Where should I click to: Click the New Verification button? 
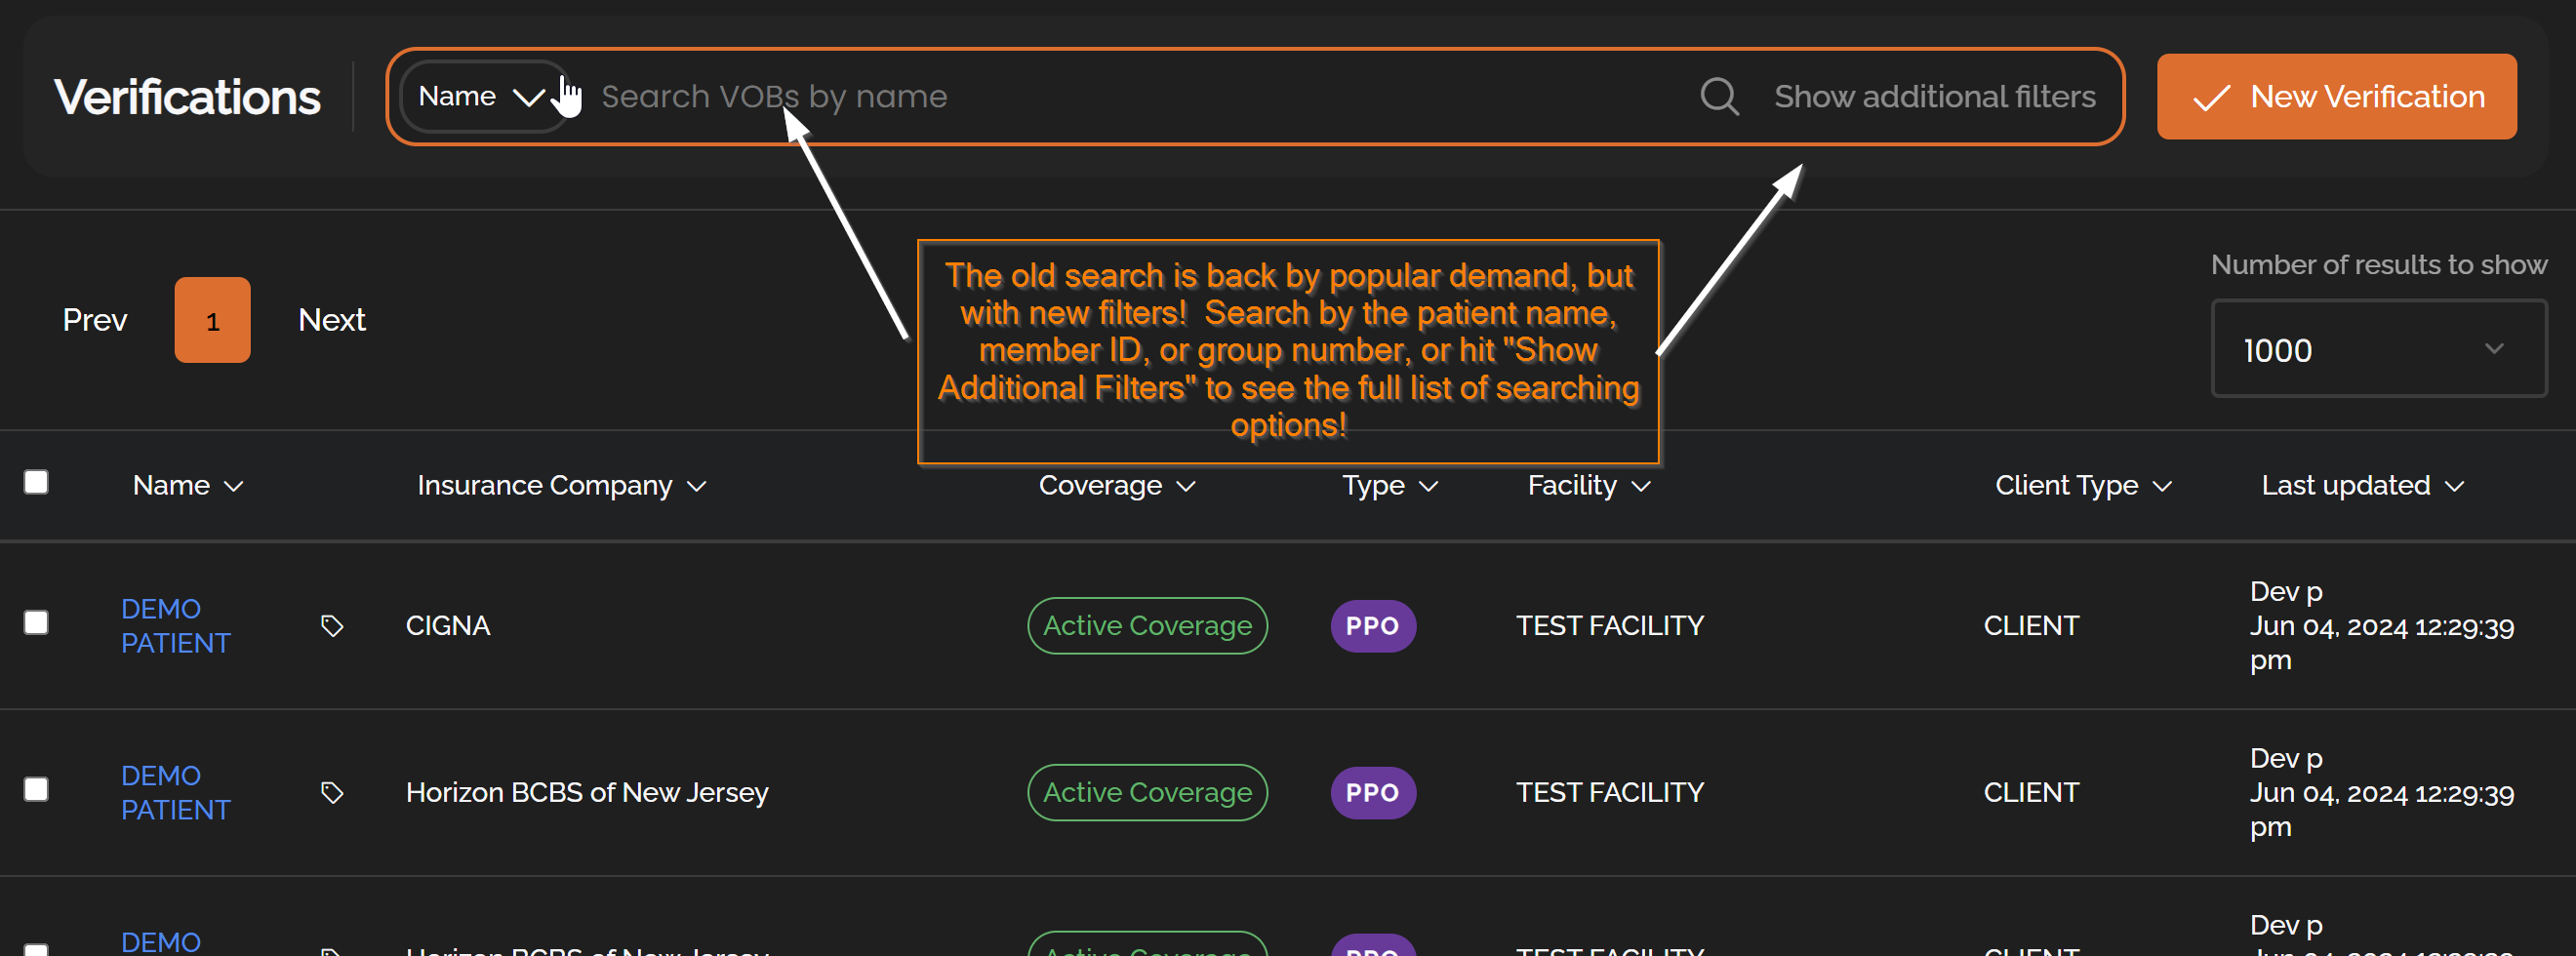click(x=2336, y=97)
